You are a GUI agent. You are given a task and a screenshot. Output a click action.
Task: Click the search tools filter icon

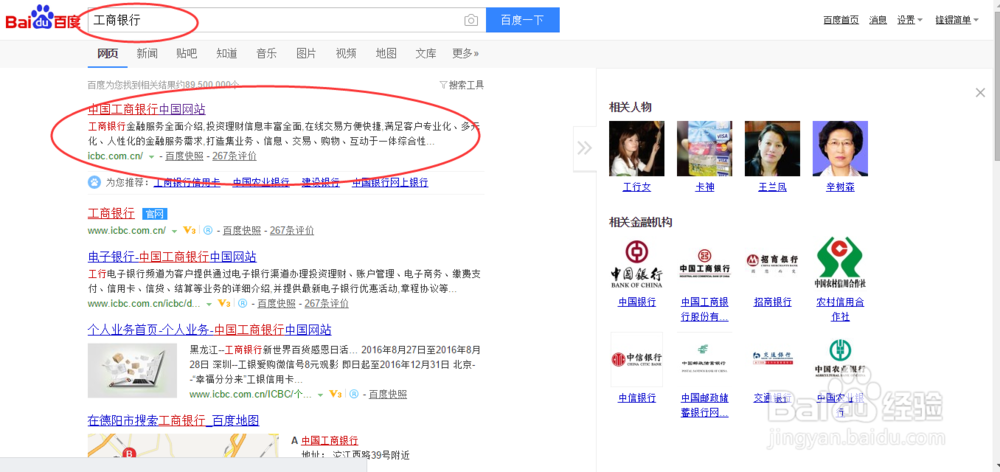click(443, 84)
